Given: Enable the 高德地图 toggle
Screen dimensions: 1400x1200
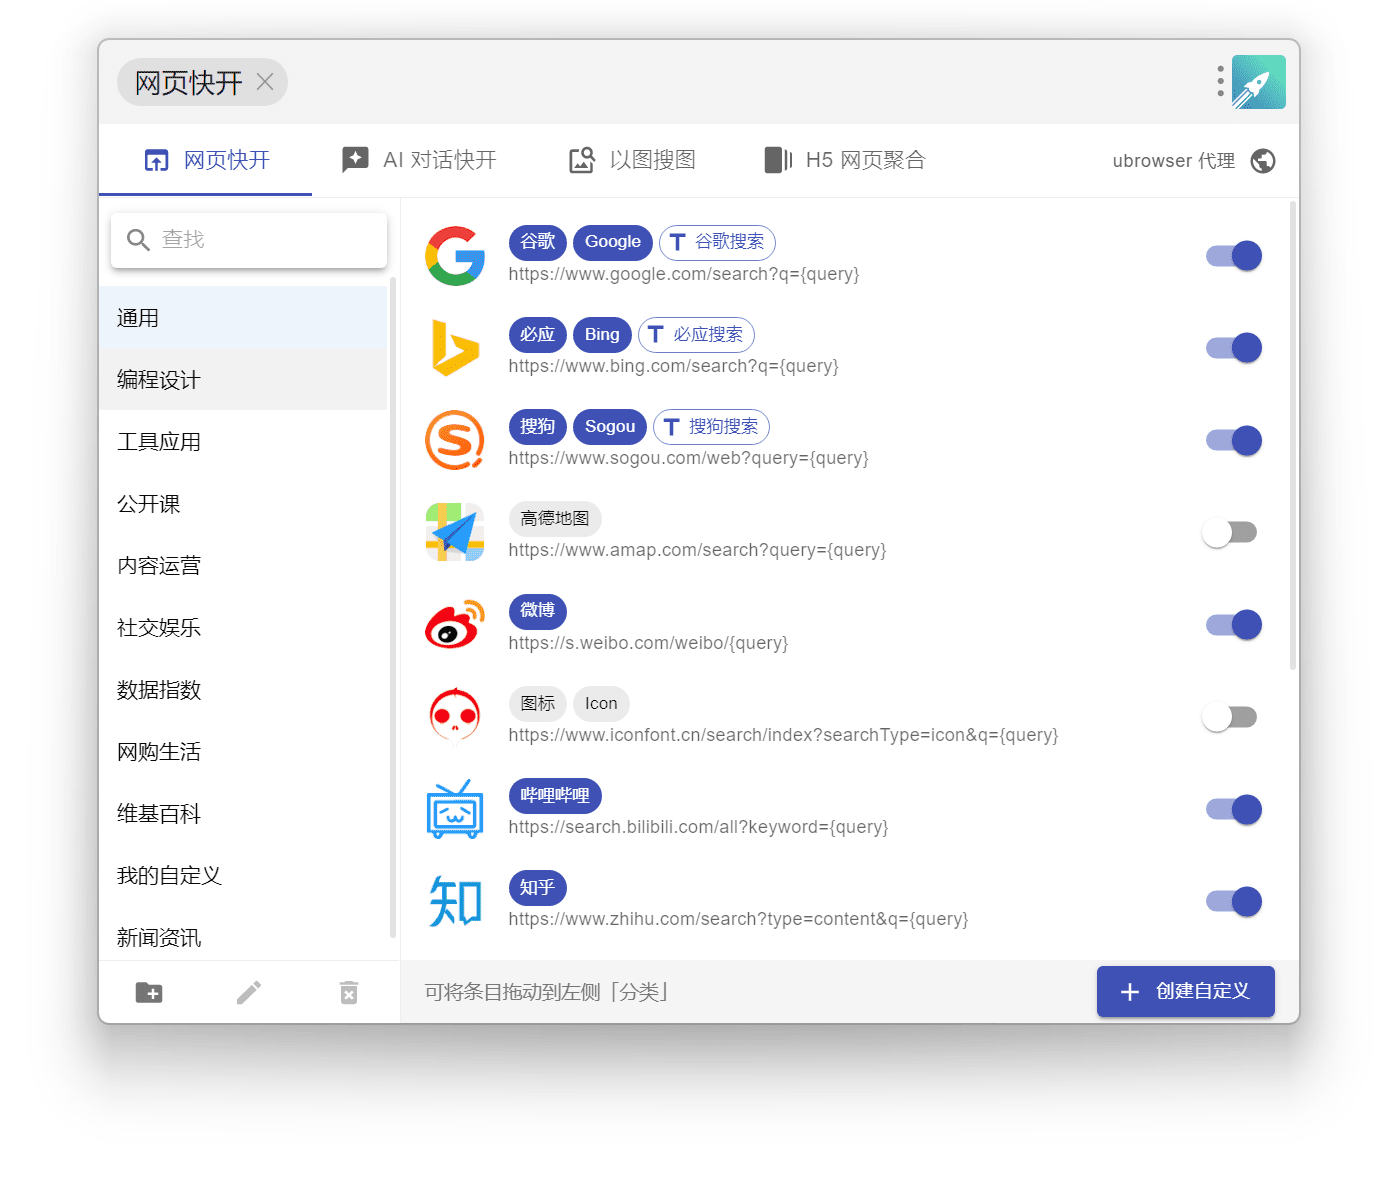Looking at the screenshot, I should coord(1230,532).
